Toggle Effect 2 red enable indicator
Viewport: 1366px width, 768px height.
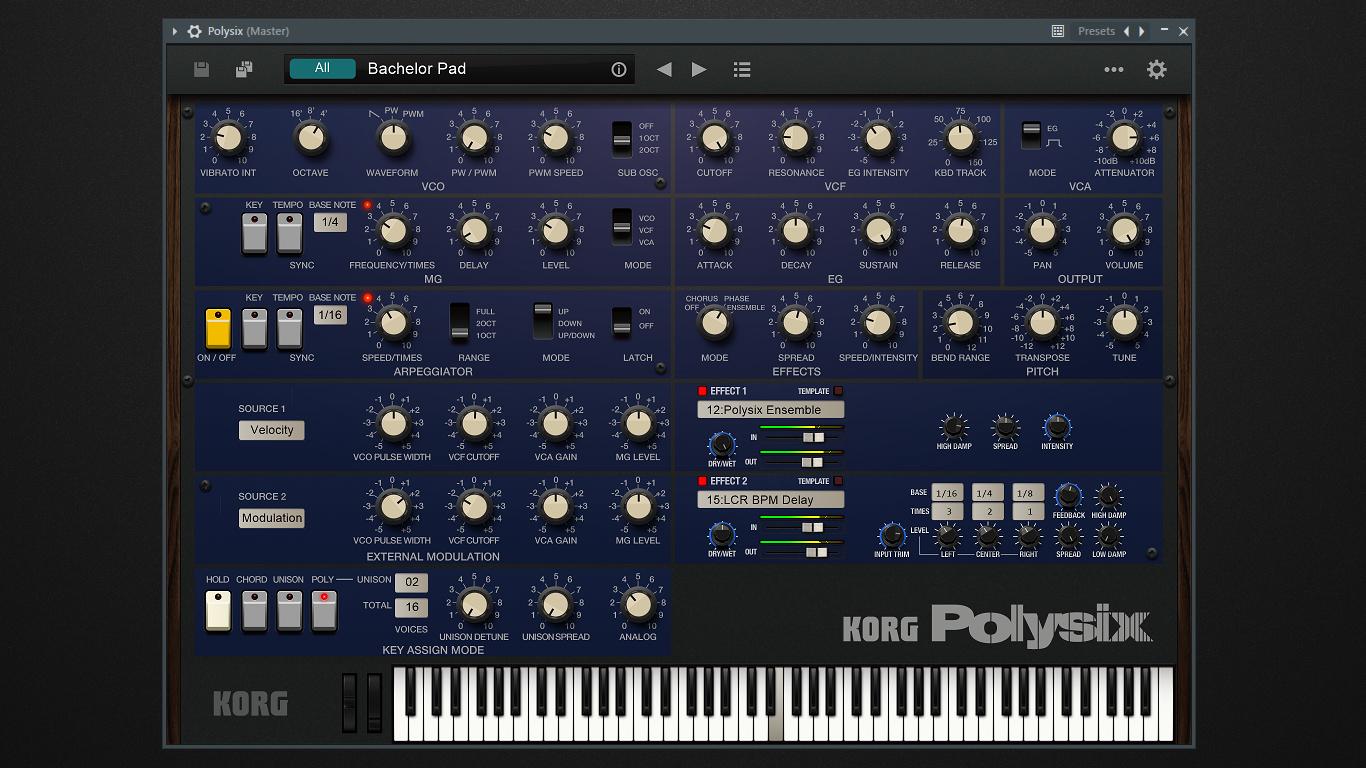click(702, 481)
